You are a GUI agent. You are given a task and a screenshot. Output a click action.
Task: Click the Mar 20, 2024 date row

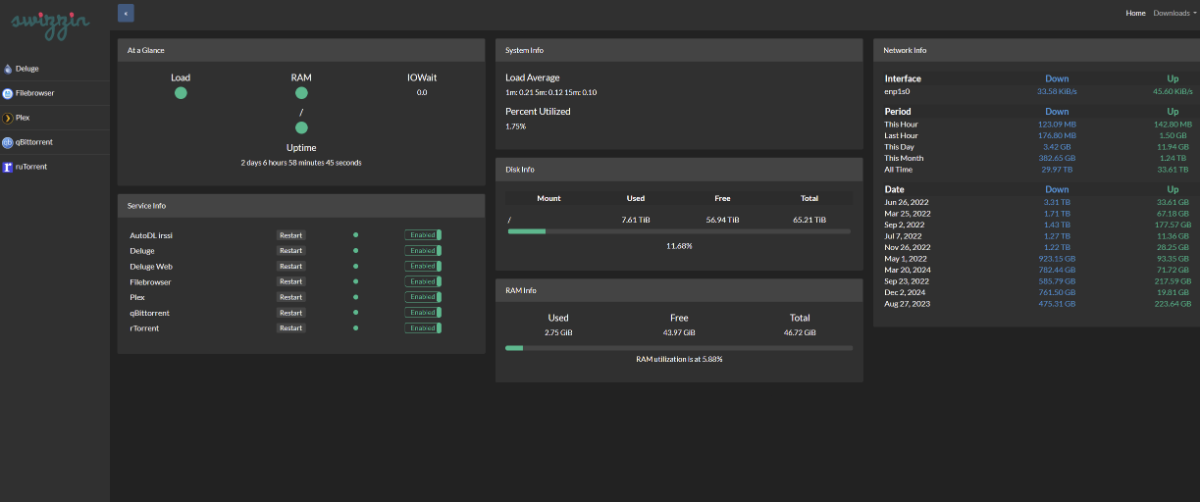pyautogui.click(x=1038, y=269)
